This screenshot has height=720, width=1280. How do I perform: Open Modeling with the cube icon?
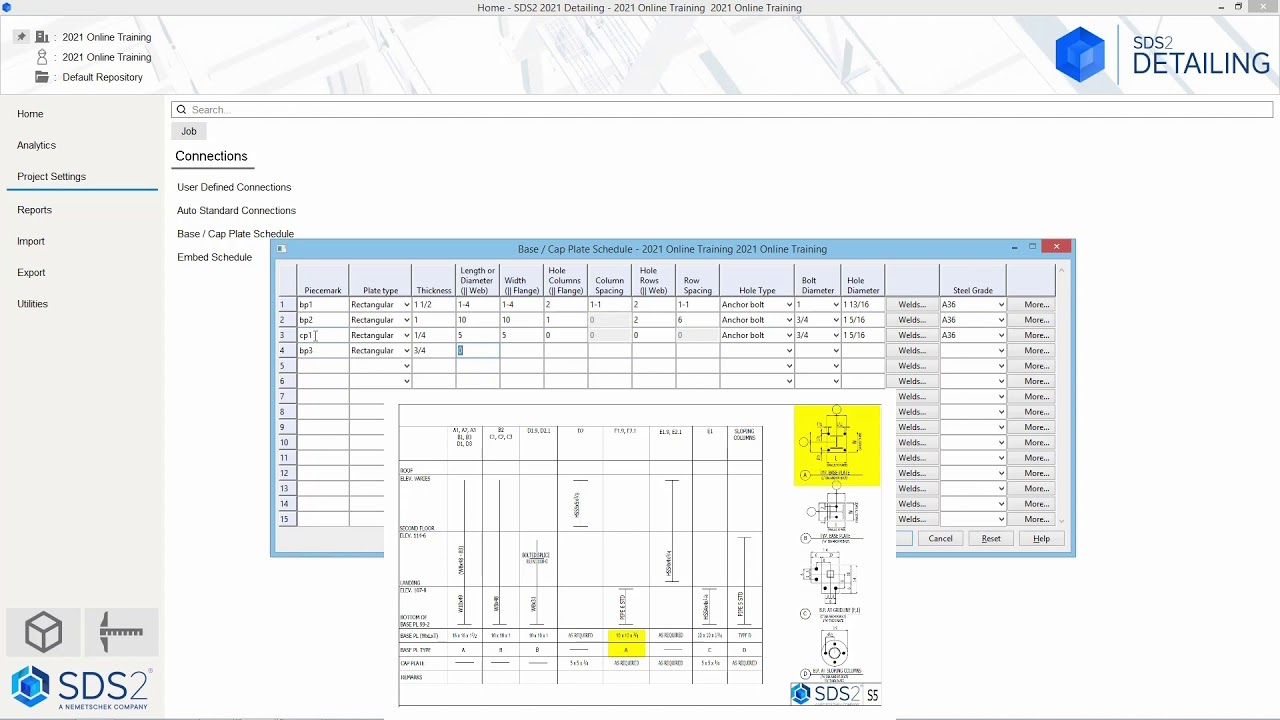[44, 632]
